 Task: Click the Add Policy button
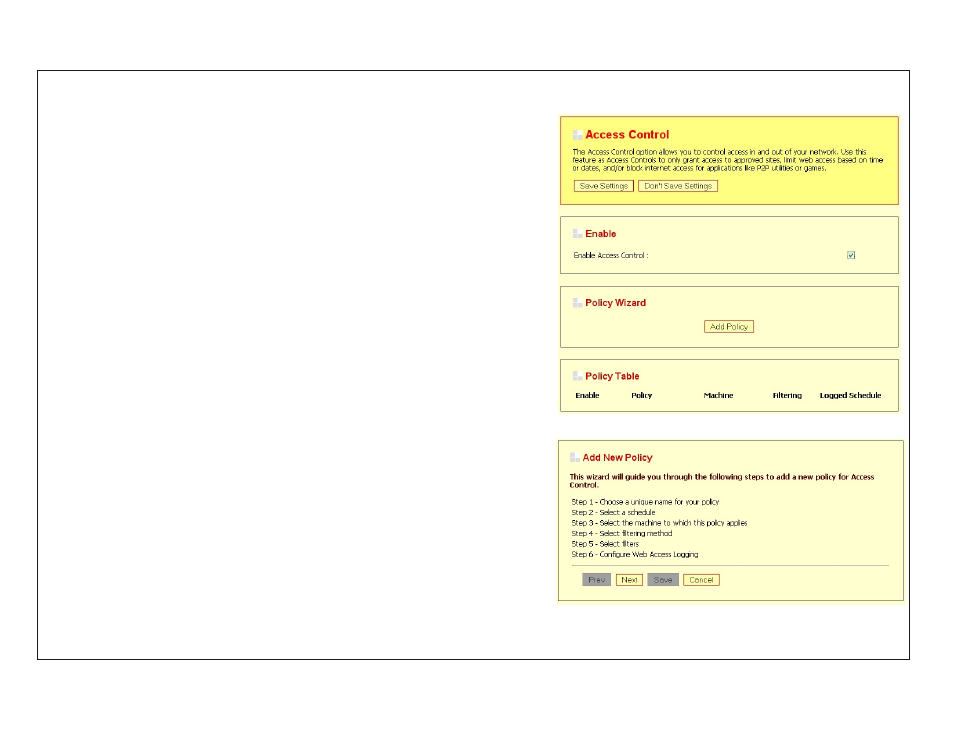point(728,327)
